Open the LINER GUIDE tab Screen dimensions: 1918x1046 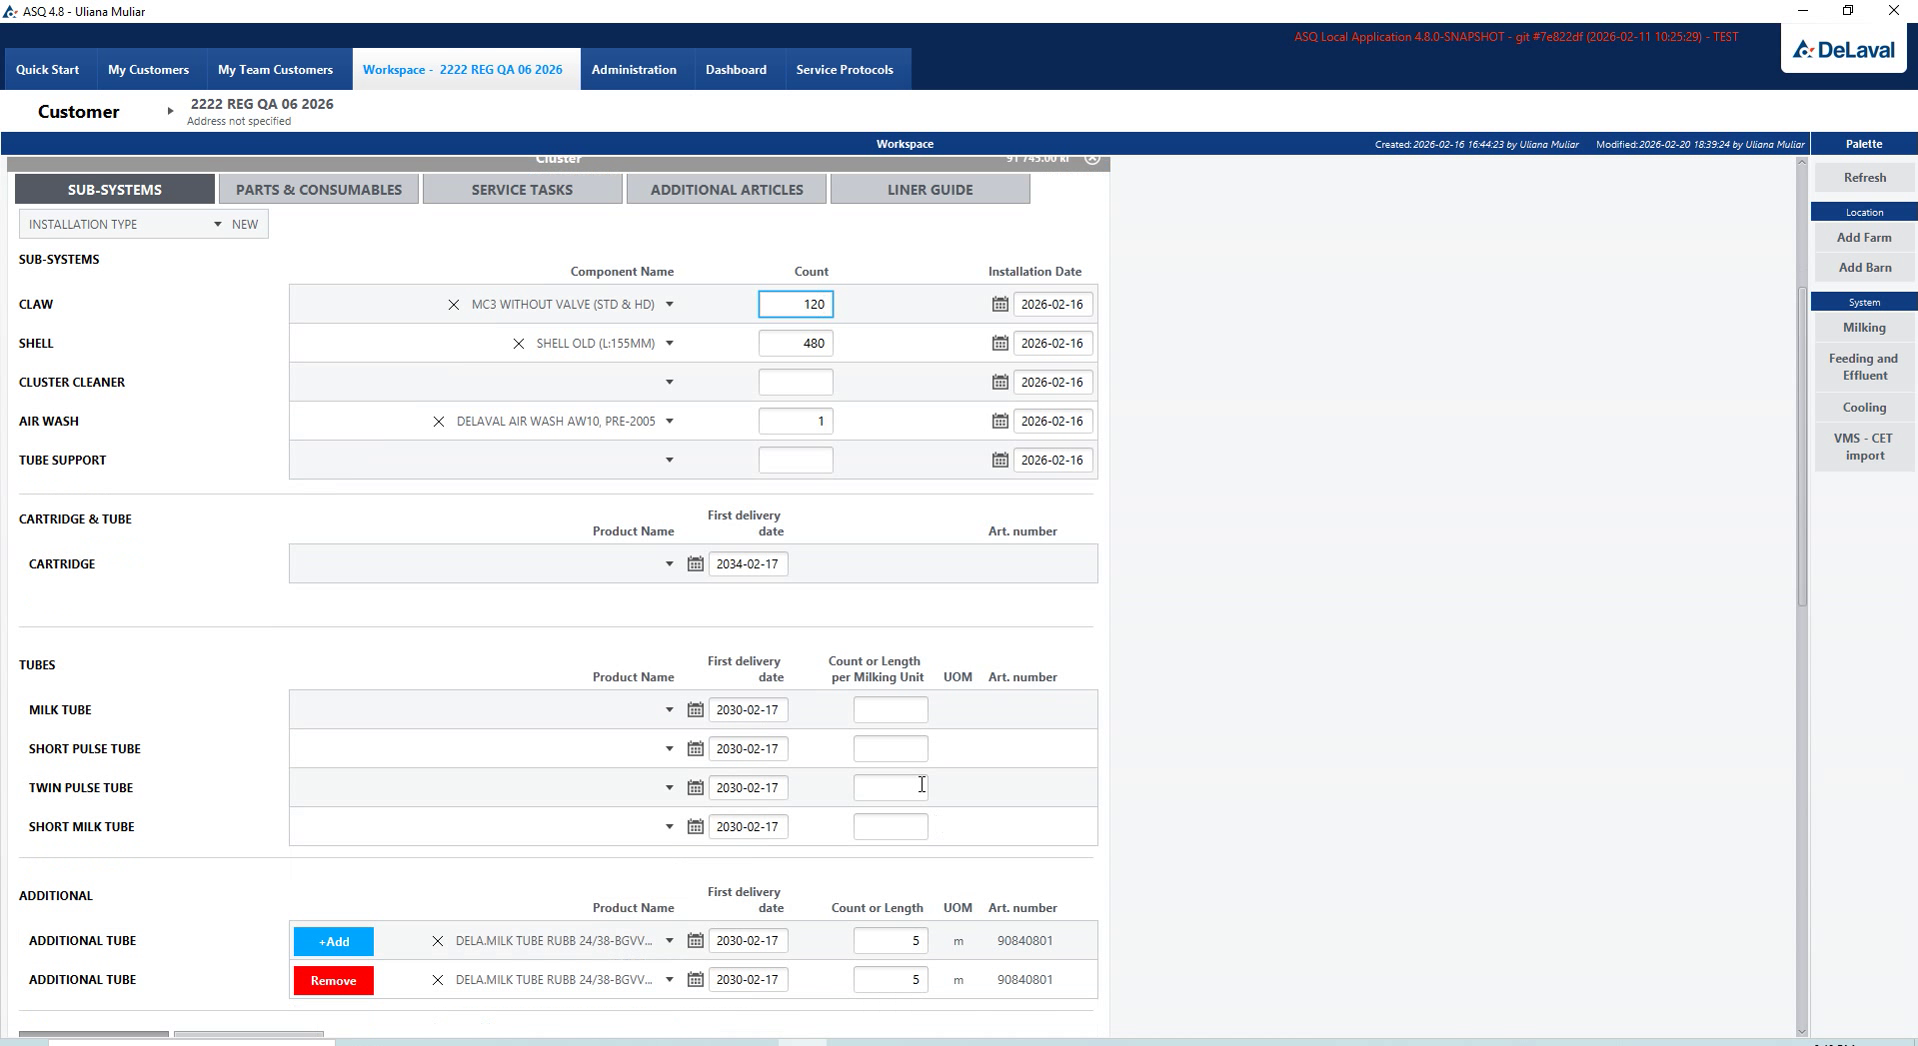coord(930,189)
